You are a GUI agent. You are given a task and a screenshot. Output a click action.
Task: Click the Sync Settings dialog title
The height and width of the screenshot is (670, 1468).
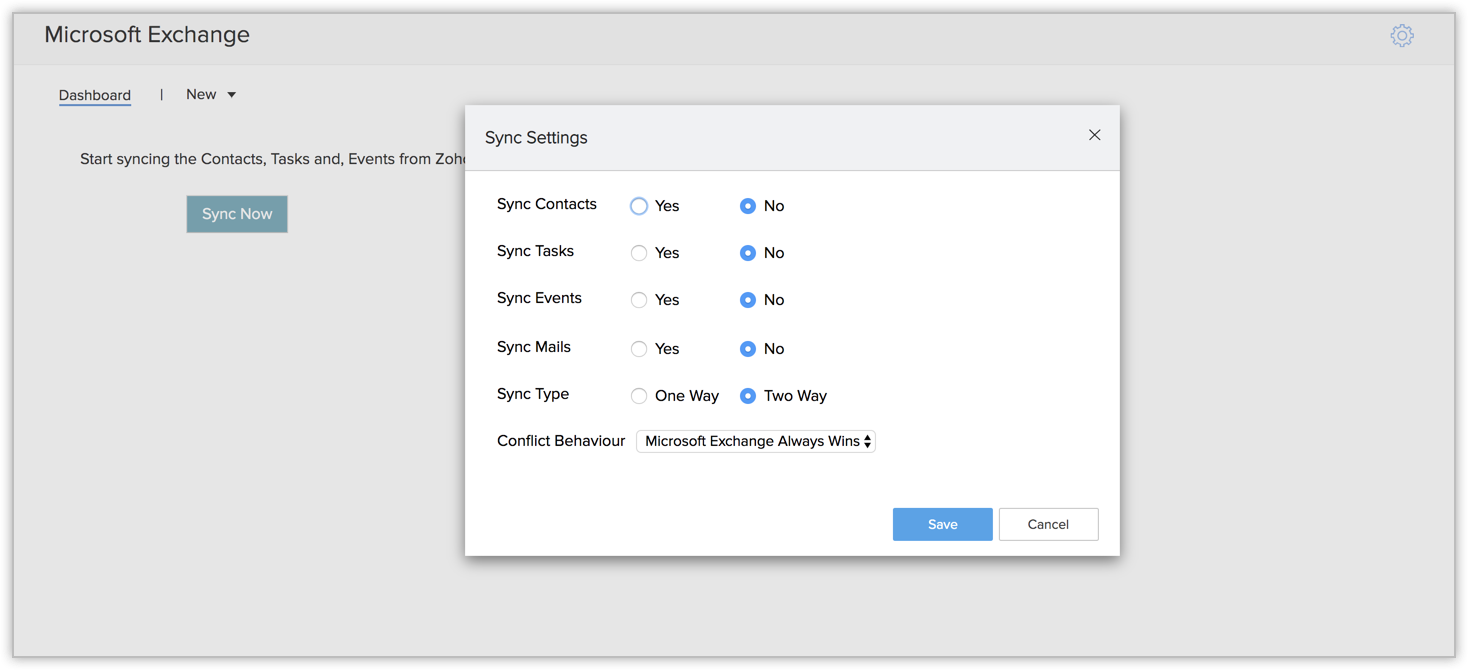[536, 138]
